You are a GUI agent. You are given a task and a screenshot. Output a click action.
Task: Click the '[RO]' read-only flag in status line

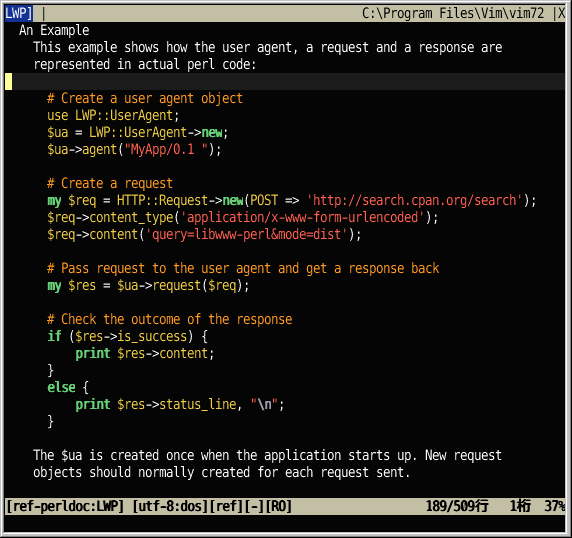278,506
